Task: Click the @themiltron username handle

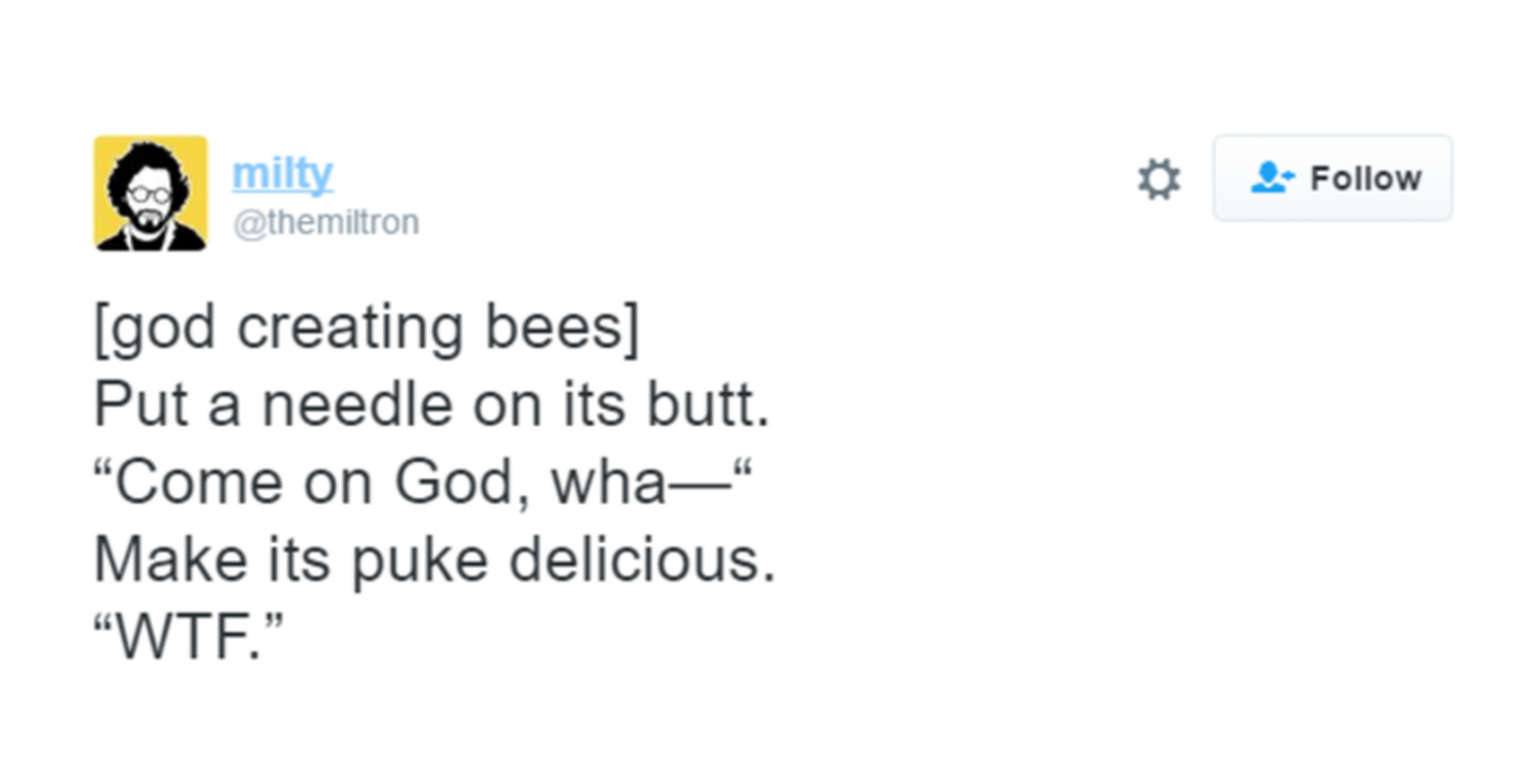Action: (326, 222)
